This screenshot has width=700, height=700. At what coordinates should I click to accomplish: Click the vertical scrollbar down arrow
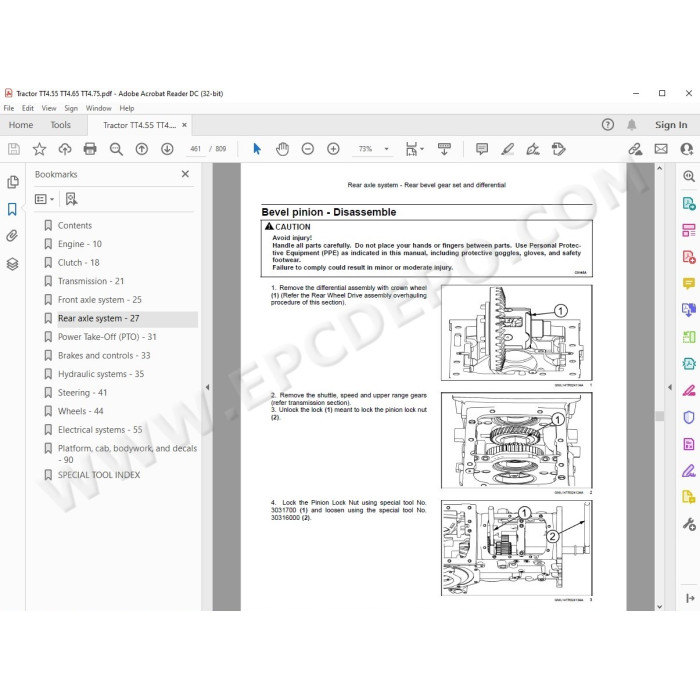(659, 606)
